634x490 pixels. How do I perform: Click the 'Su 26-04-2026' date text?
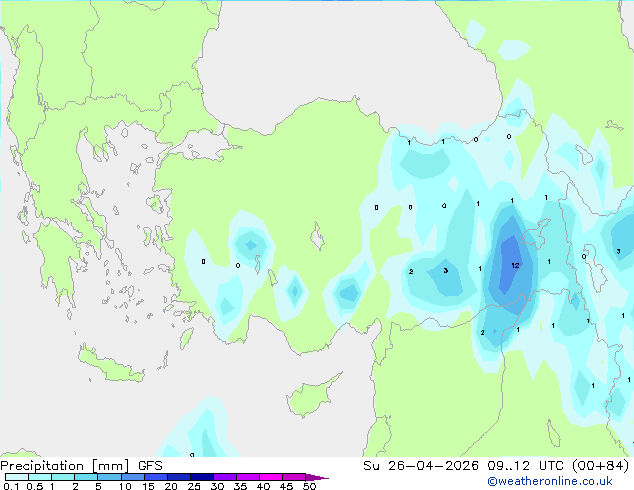pos(421,466)
